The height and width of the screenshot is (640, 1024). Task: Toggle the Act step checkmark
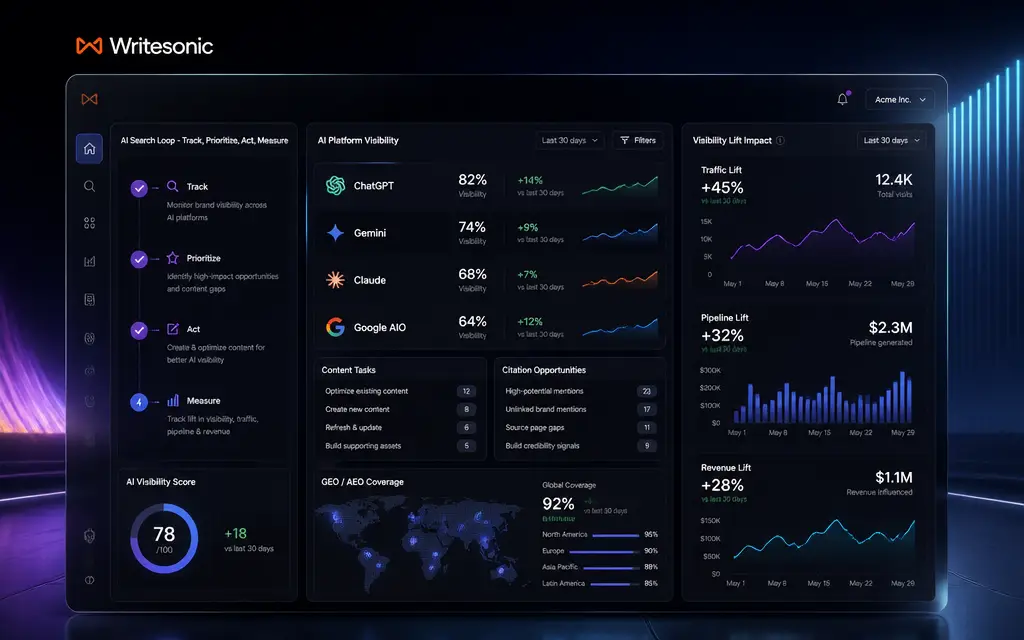[x=138, y=330]
